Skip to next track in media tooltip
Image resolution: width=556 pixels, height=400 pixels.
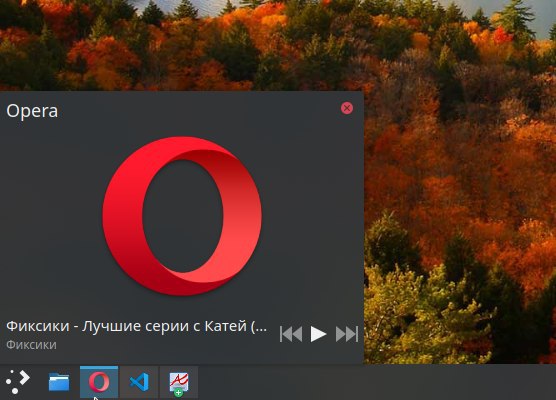tap(347, 334)
